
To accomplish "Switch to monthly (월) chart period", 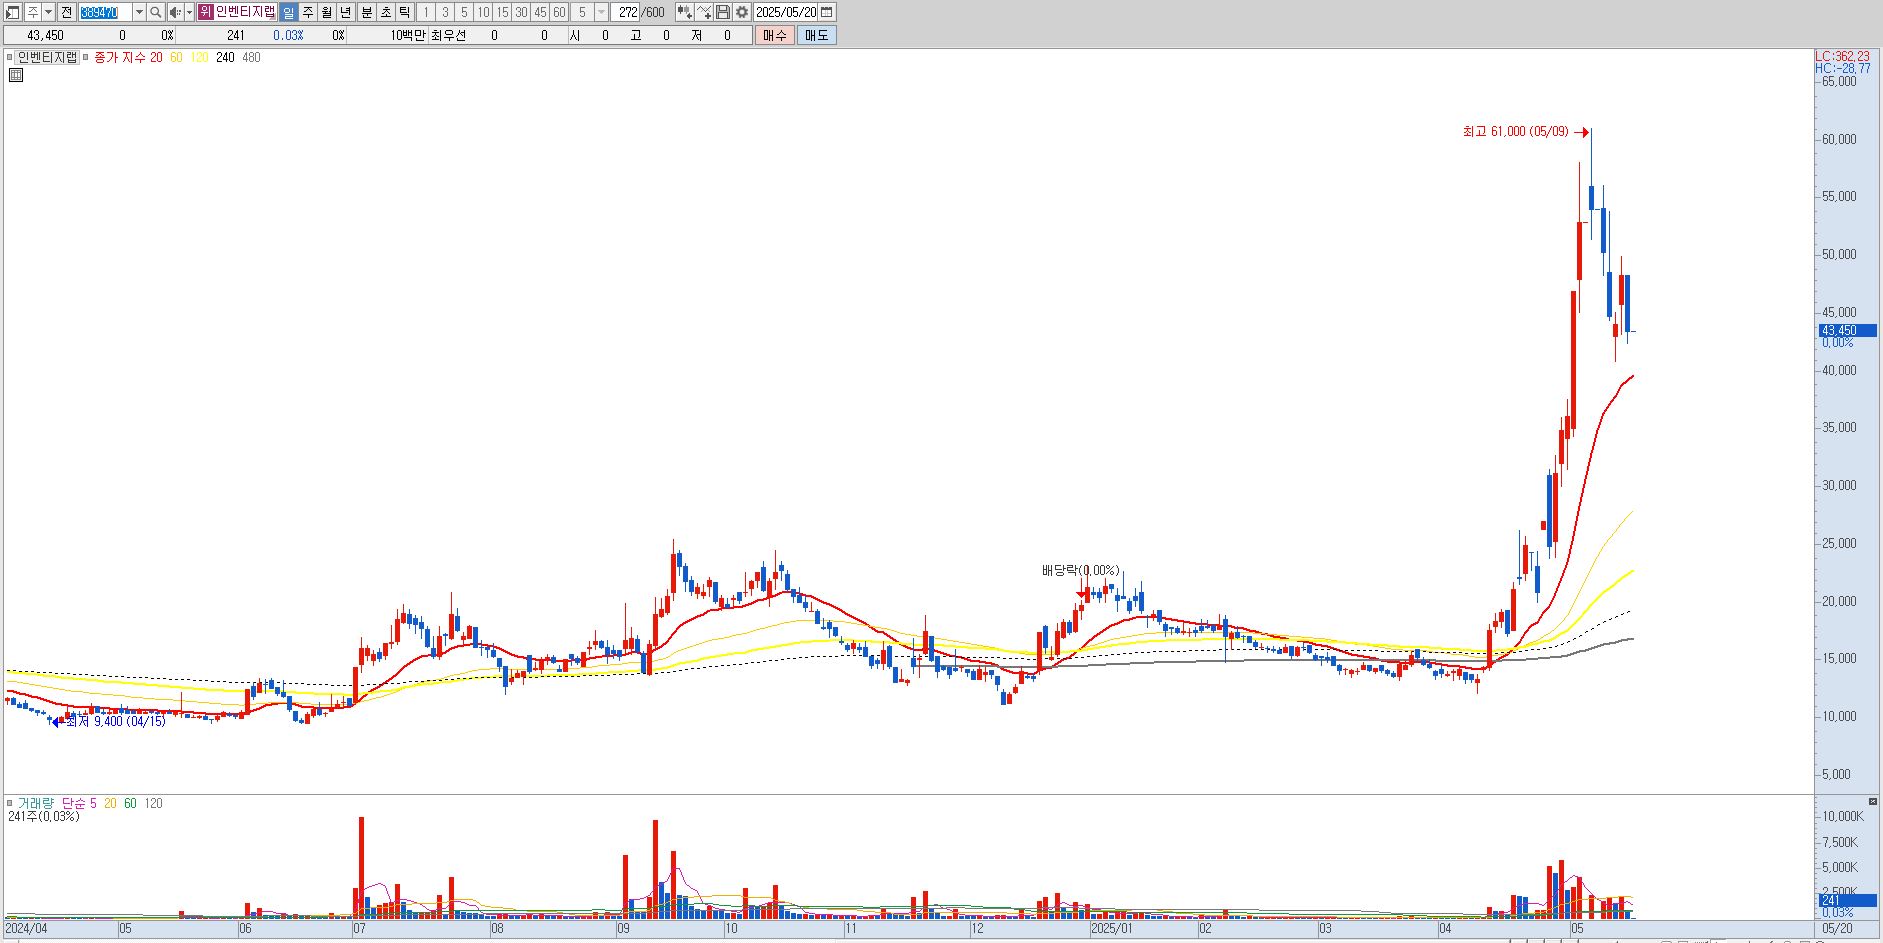I will click(327, 12).
